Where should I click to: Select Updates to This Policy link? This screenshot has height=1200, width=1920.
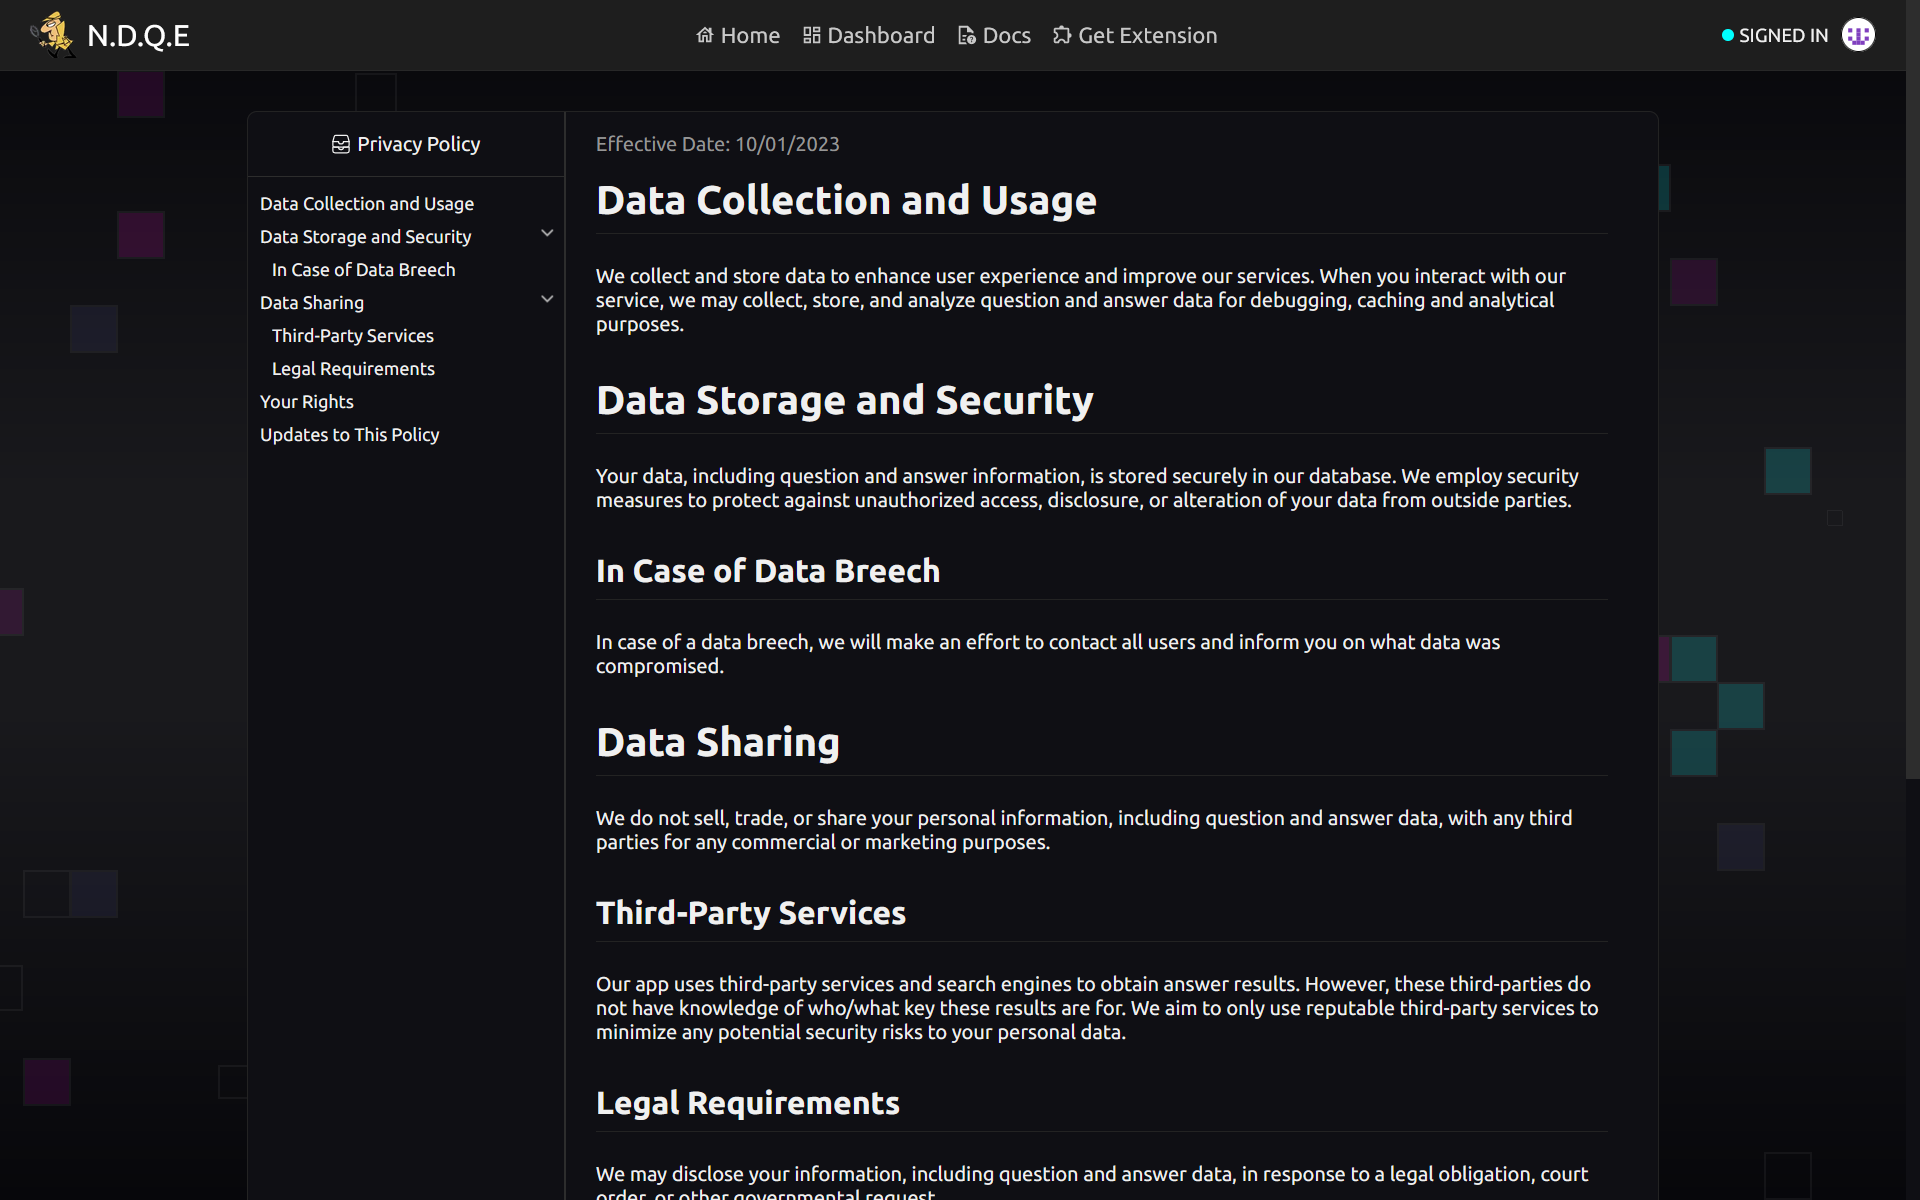coord(349,435)
